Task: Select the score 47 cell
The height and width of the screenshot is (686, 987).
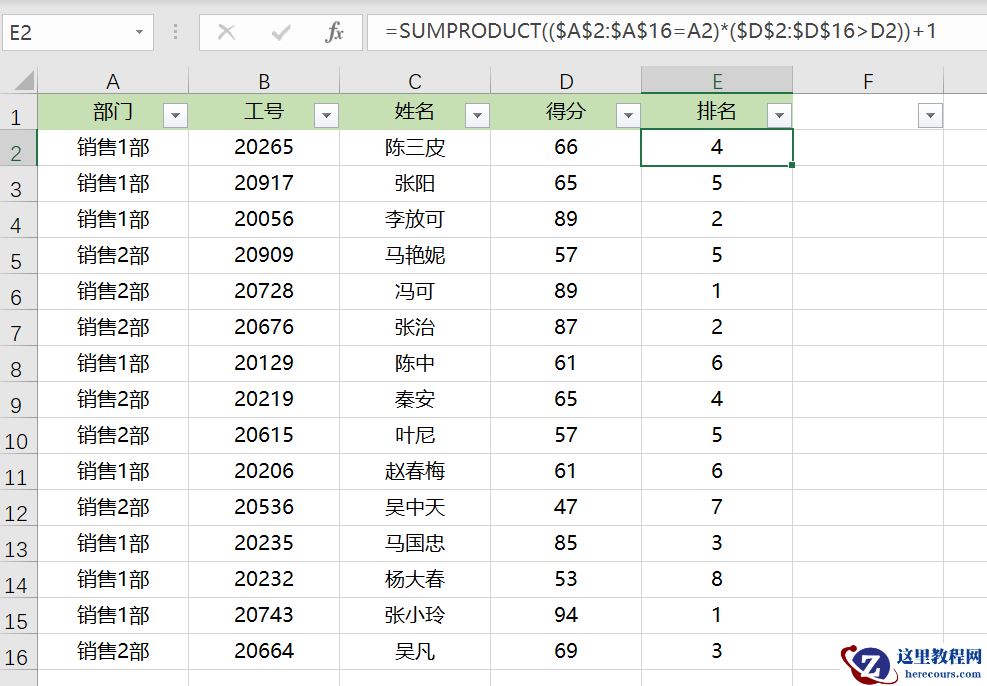Action: pos(566,507)
